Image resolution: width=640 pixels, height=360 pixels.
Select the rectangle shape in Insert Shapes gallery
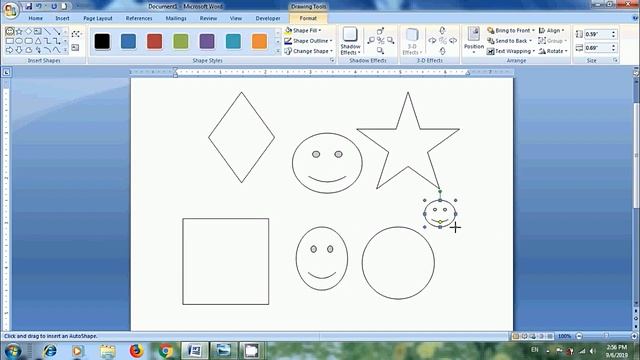10,41
